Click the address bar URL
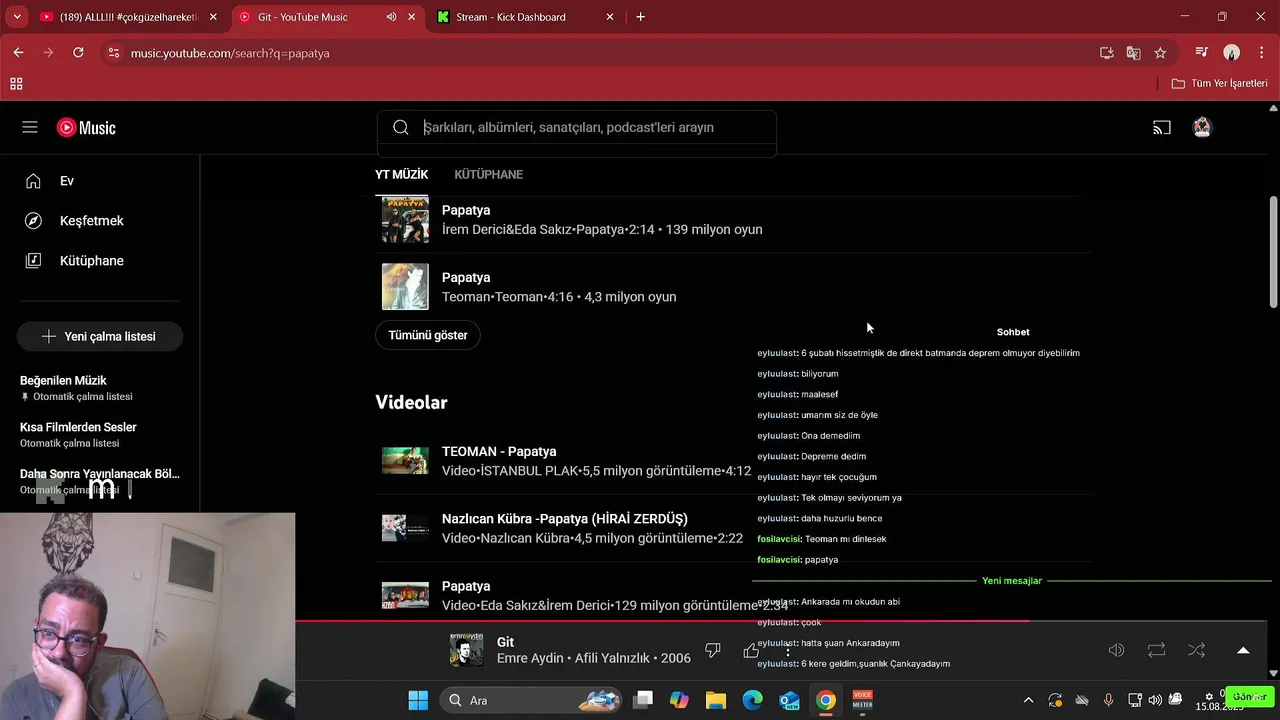The height and width of the screenshot is (720, 1280). point(230,53)
